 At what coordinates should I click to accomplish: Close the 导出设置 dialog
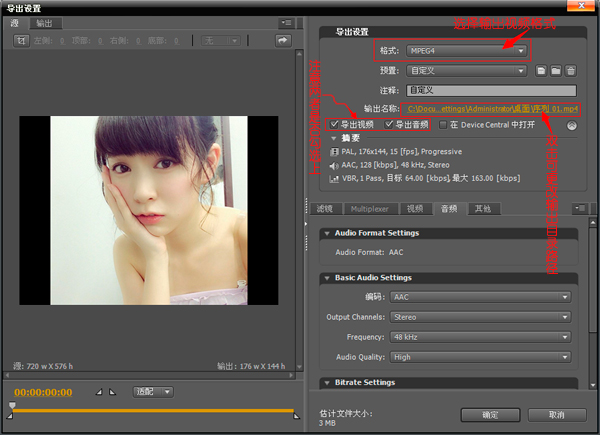tap(581, 5)
